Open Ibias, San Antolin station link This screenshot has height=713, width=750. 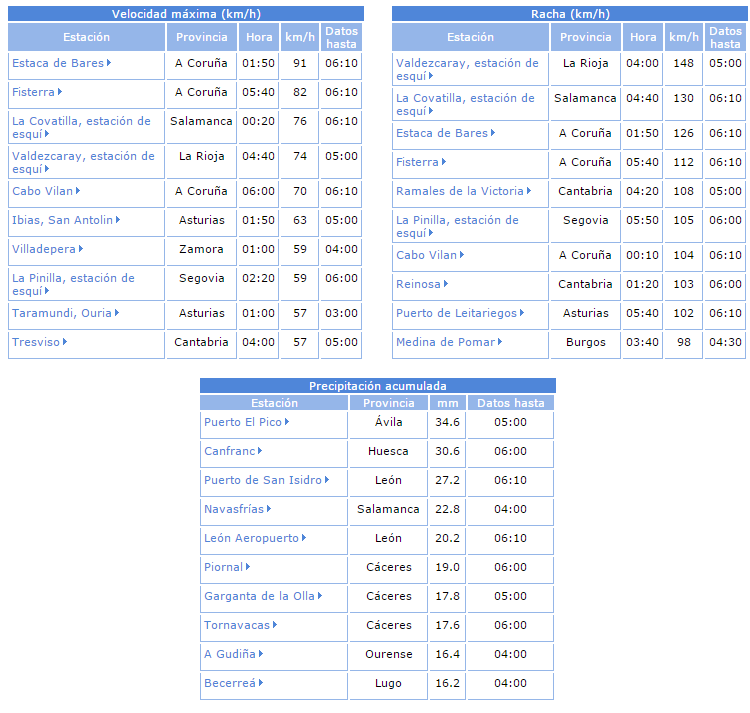(62, 220)
